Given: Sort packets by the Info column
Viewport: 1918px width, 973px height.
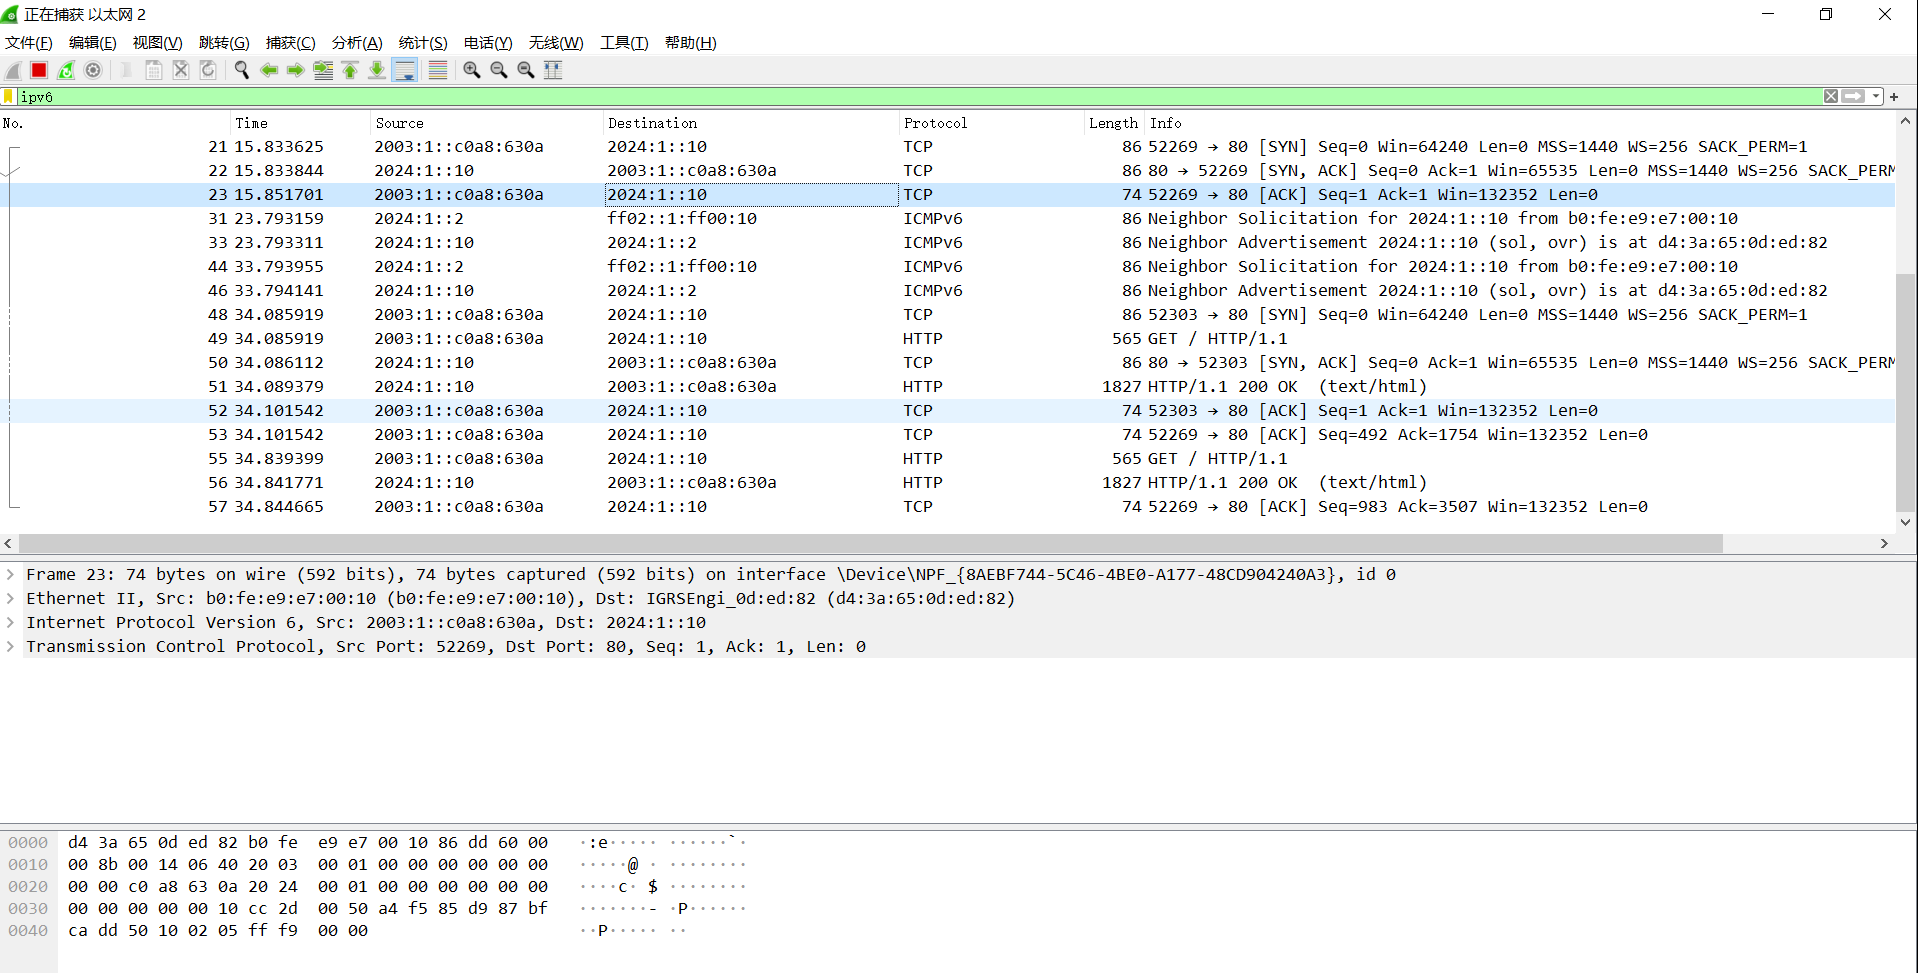Looking at the screenshot, I should click(x=1520, y=123).
